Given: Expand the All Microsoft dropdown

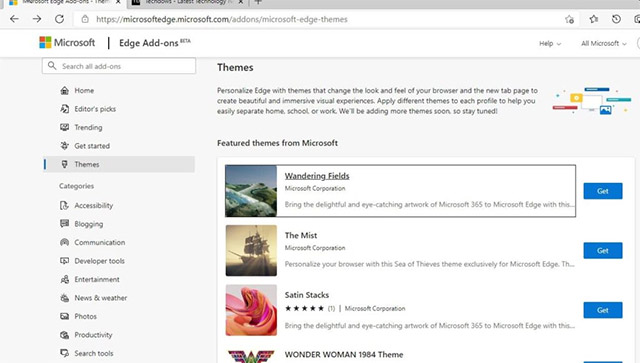Looking at the screenshot, I should point(604,43).
